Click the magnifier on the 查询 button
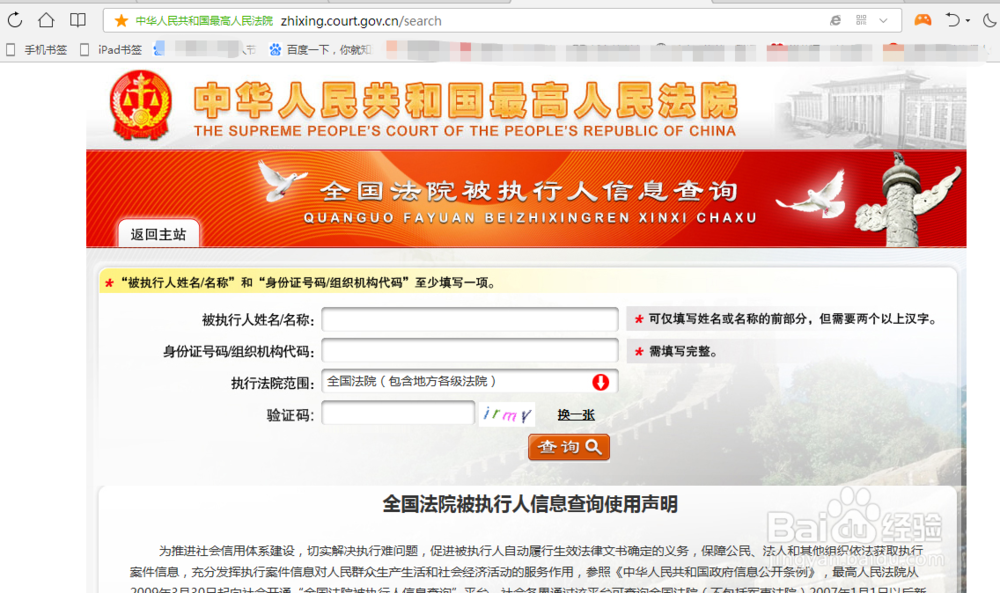 pos(591,447)
